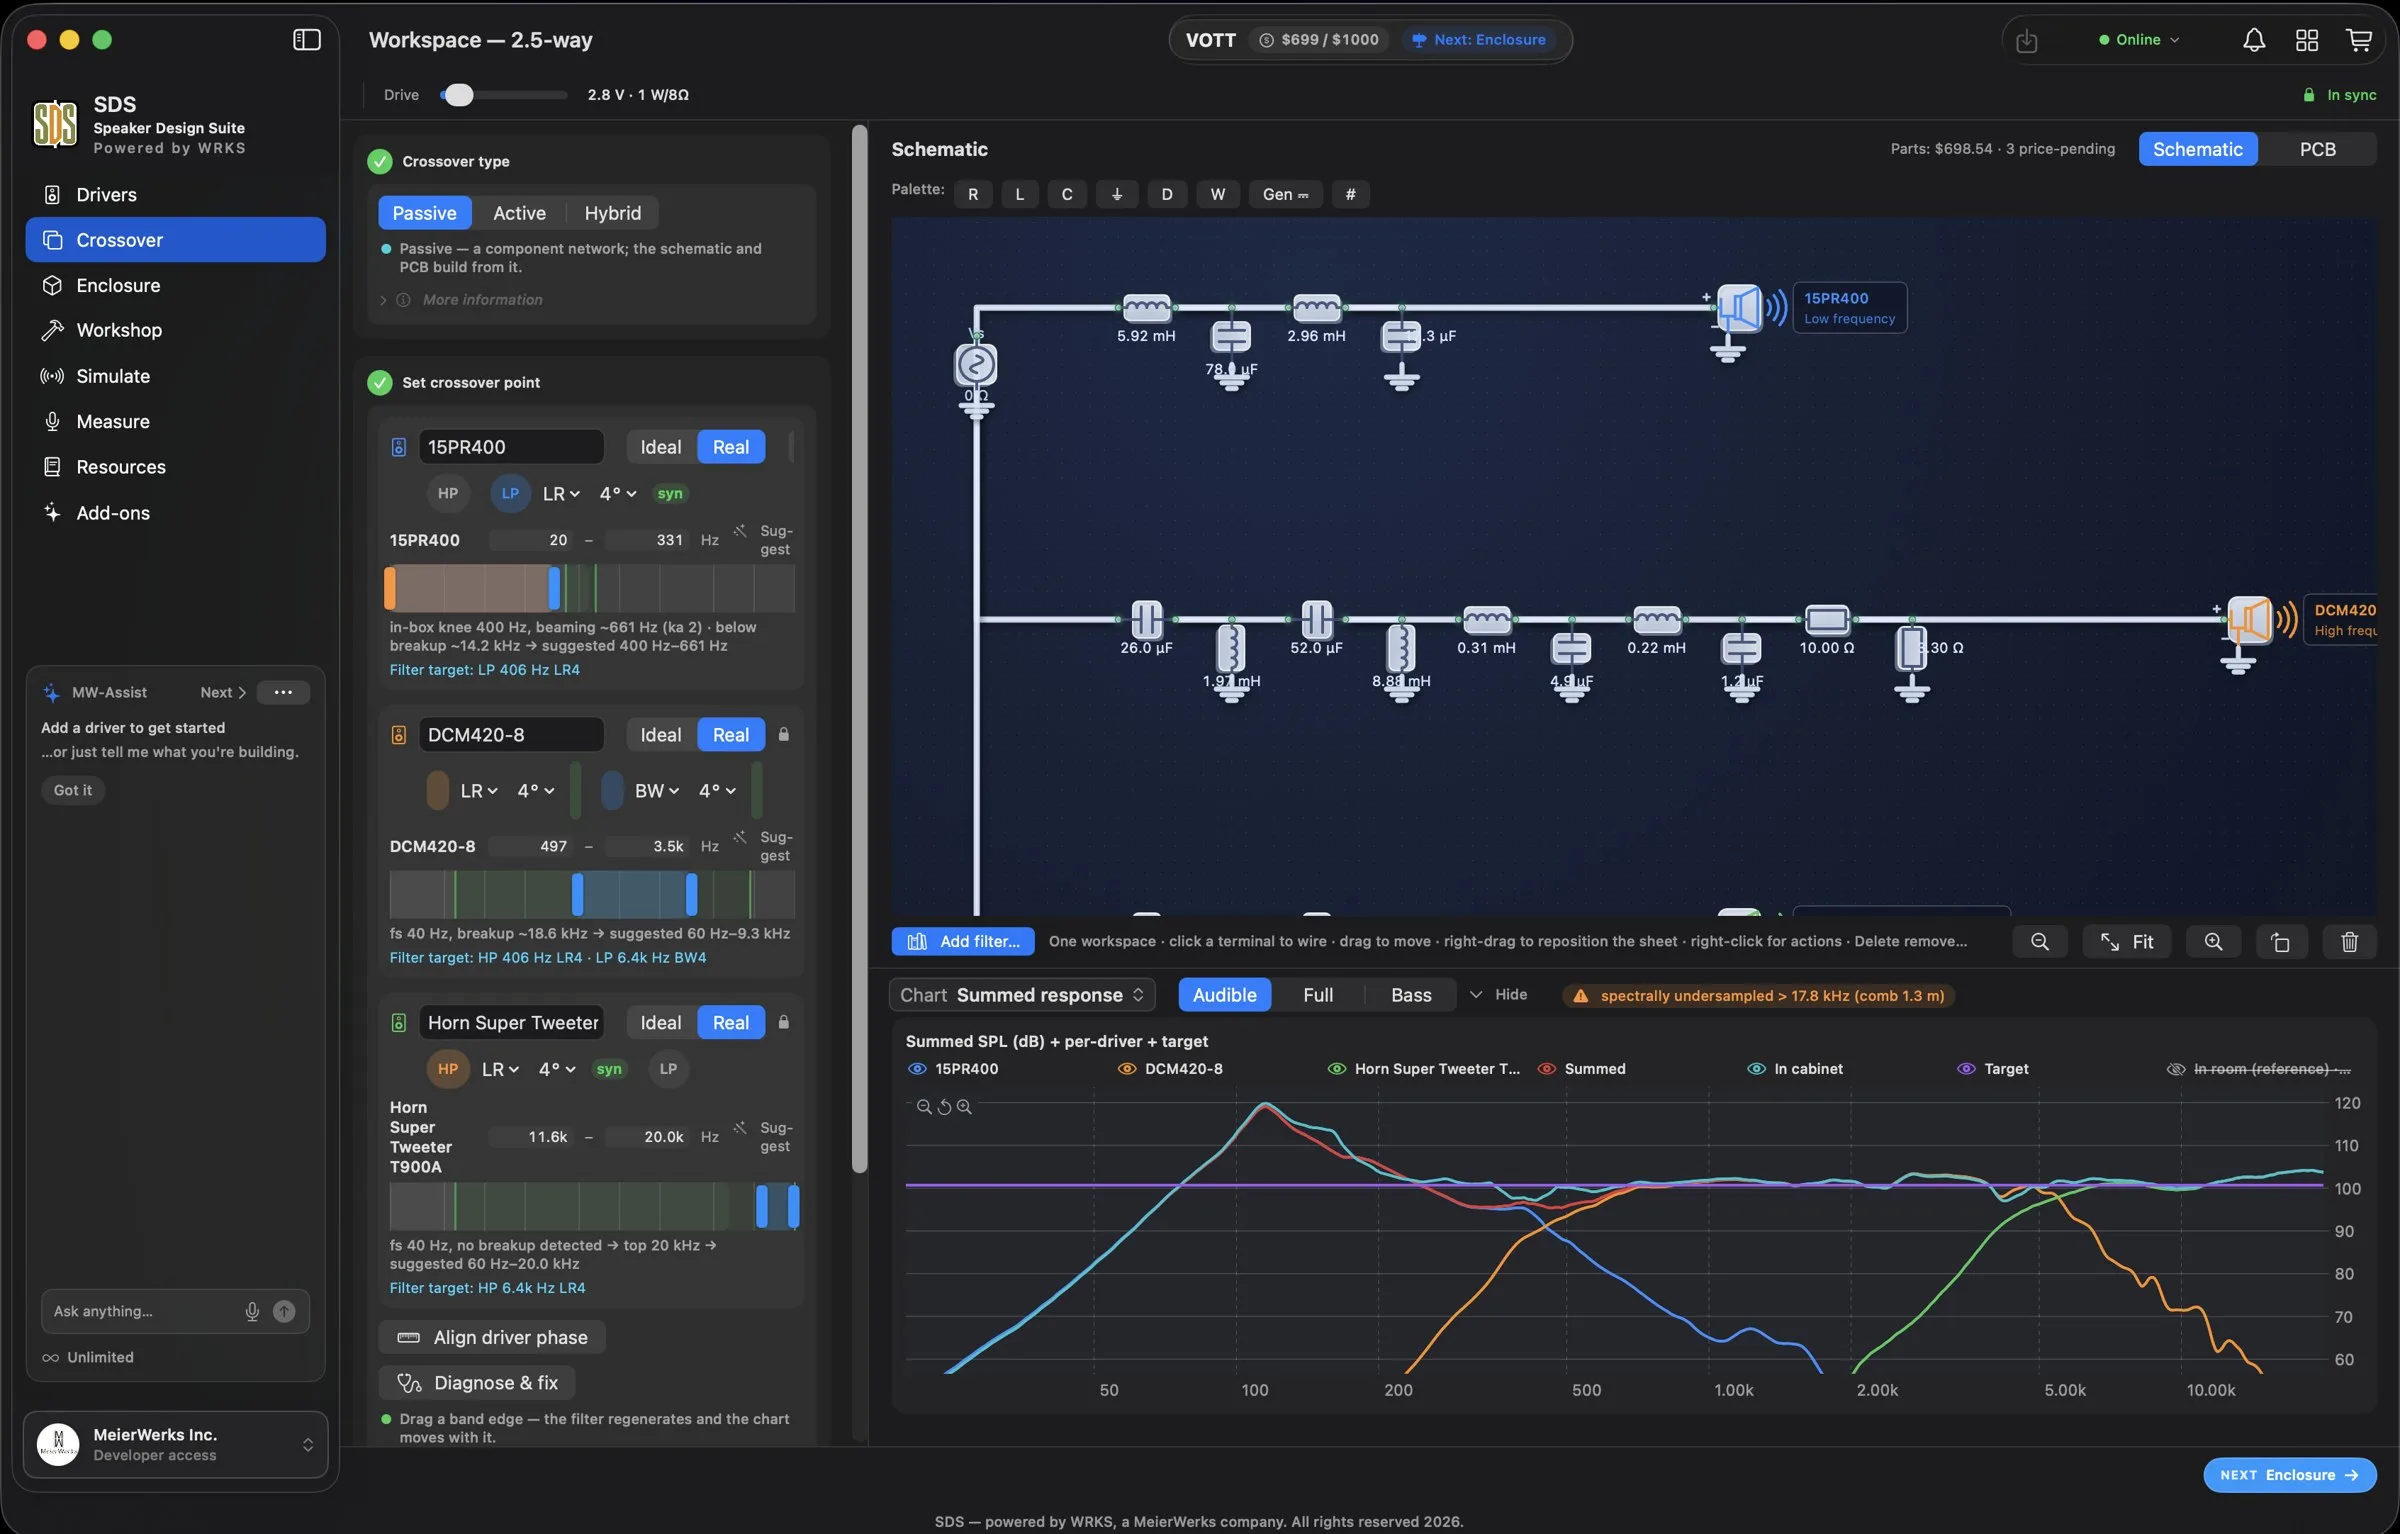This screenshot has width=2400, height=1534.
Task: Click the copy/duplicate icon in schematic toolbar
Action: point(2280,942)
